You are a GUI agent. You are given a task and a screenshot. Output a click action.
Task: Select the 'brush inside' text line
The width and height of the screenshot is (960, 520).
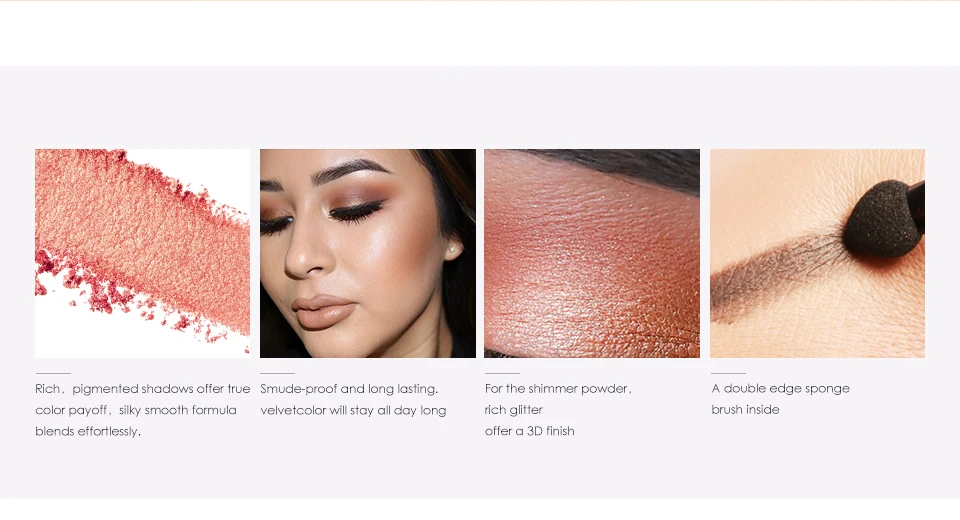(x=745, y=410)
